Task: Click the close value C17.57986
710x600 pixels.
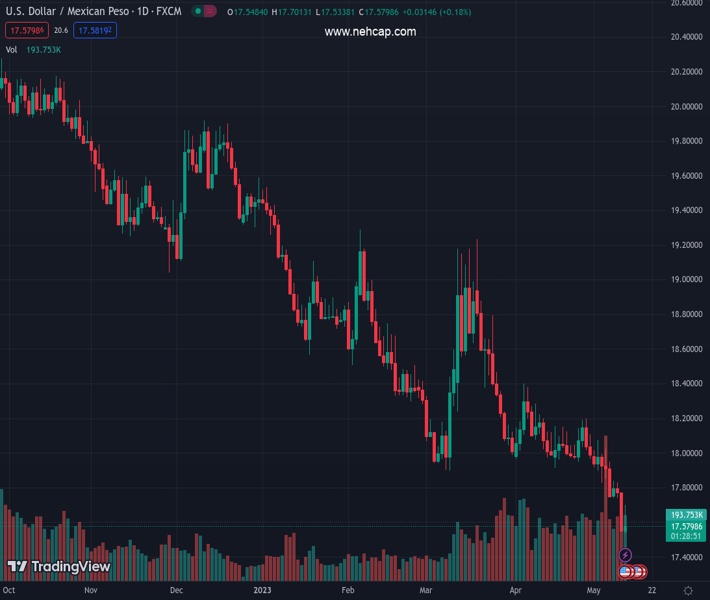Action: point(379,12)
